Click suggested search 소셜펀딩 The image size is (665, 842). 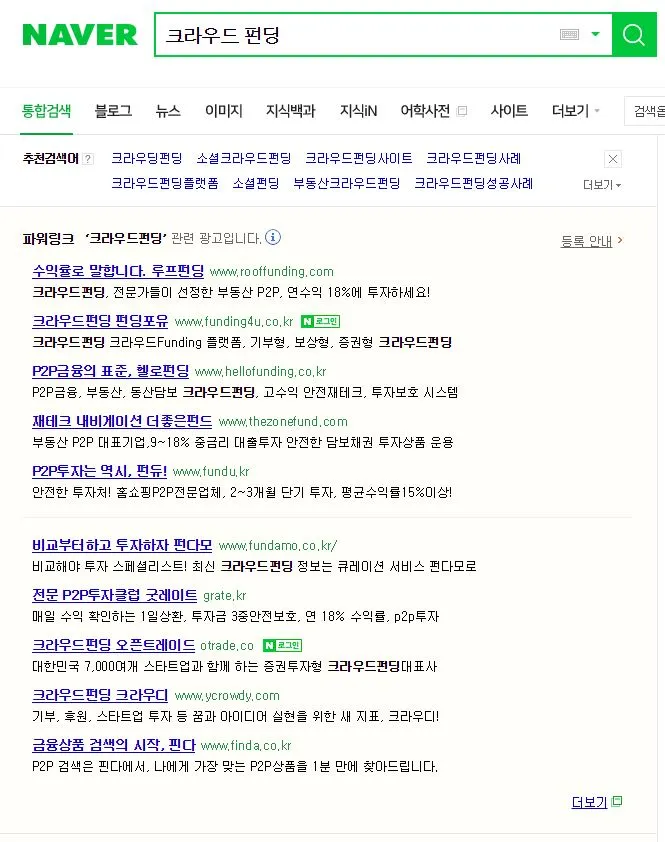(x=256, y=184)
